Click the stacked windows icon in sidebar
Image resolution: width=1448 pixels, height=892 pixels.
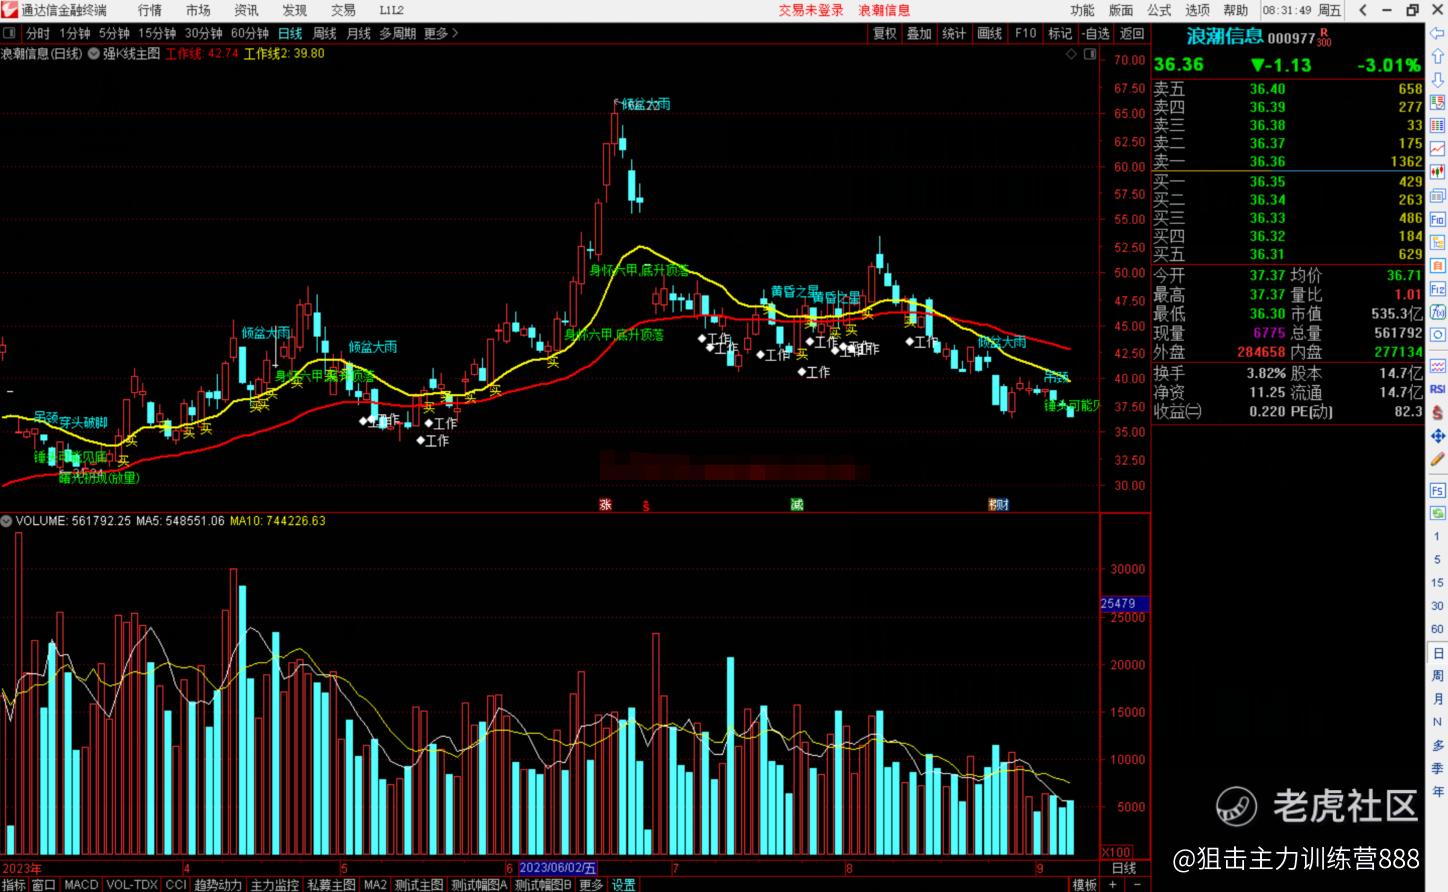click(1437, 194)
